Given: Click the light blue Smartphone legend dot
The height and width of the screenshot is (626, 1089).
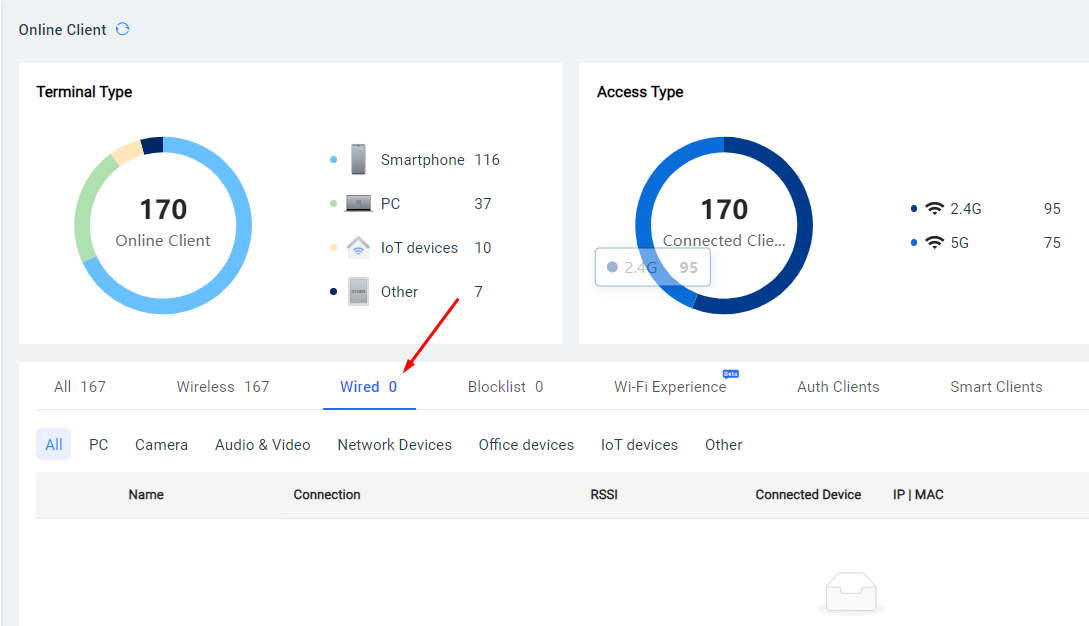Looking at the screenshot, I should 333,160.
